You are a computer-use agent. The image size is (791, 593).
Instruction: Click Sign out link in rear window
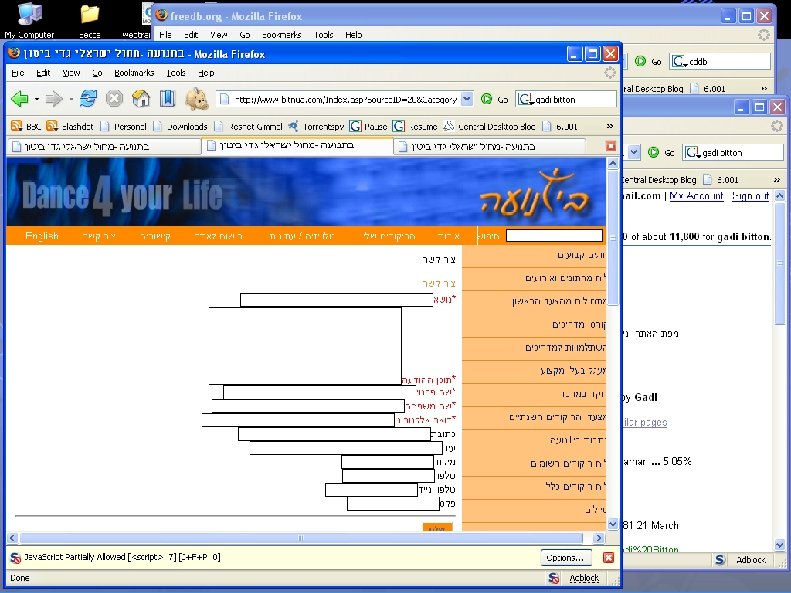pyautogui.click(x=750, y=196)
